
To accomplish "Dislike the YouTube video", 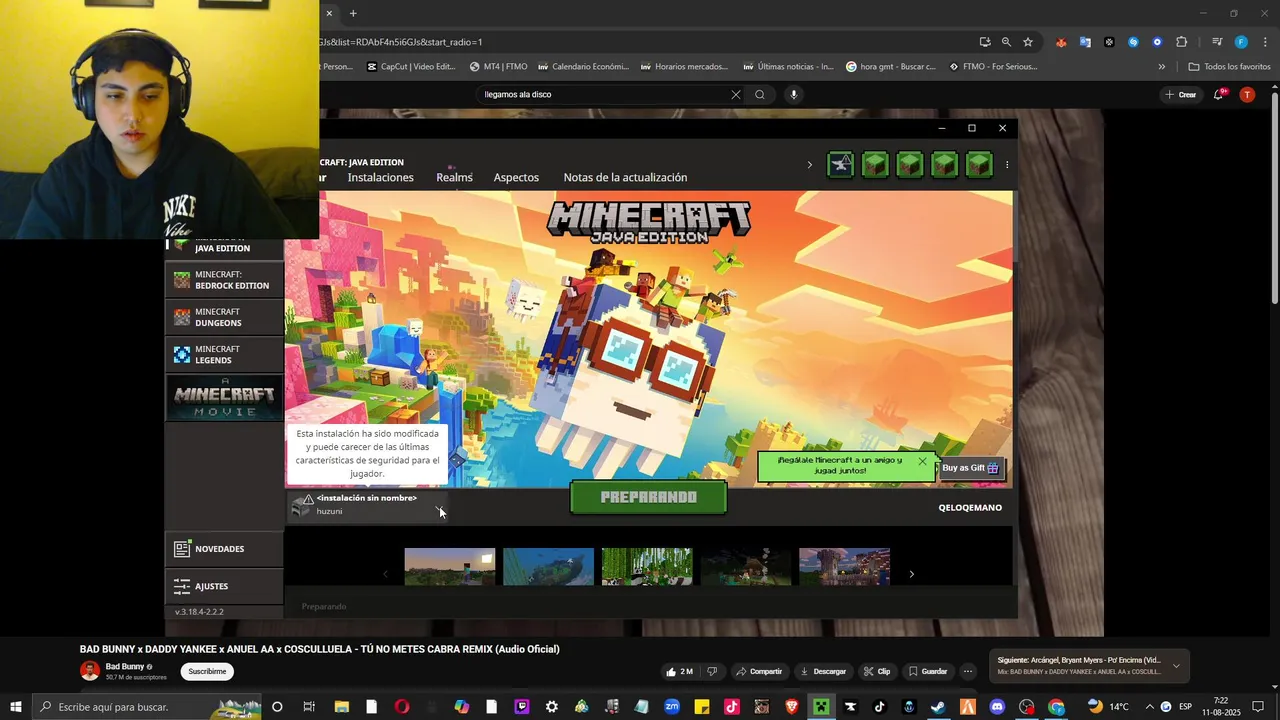I will click(712, 671).
